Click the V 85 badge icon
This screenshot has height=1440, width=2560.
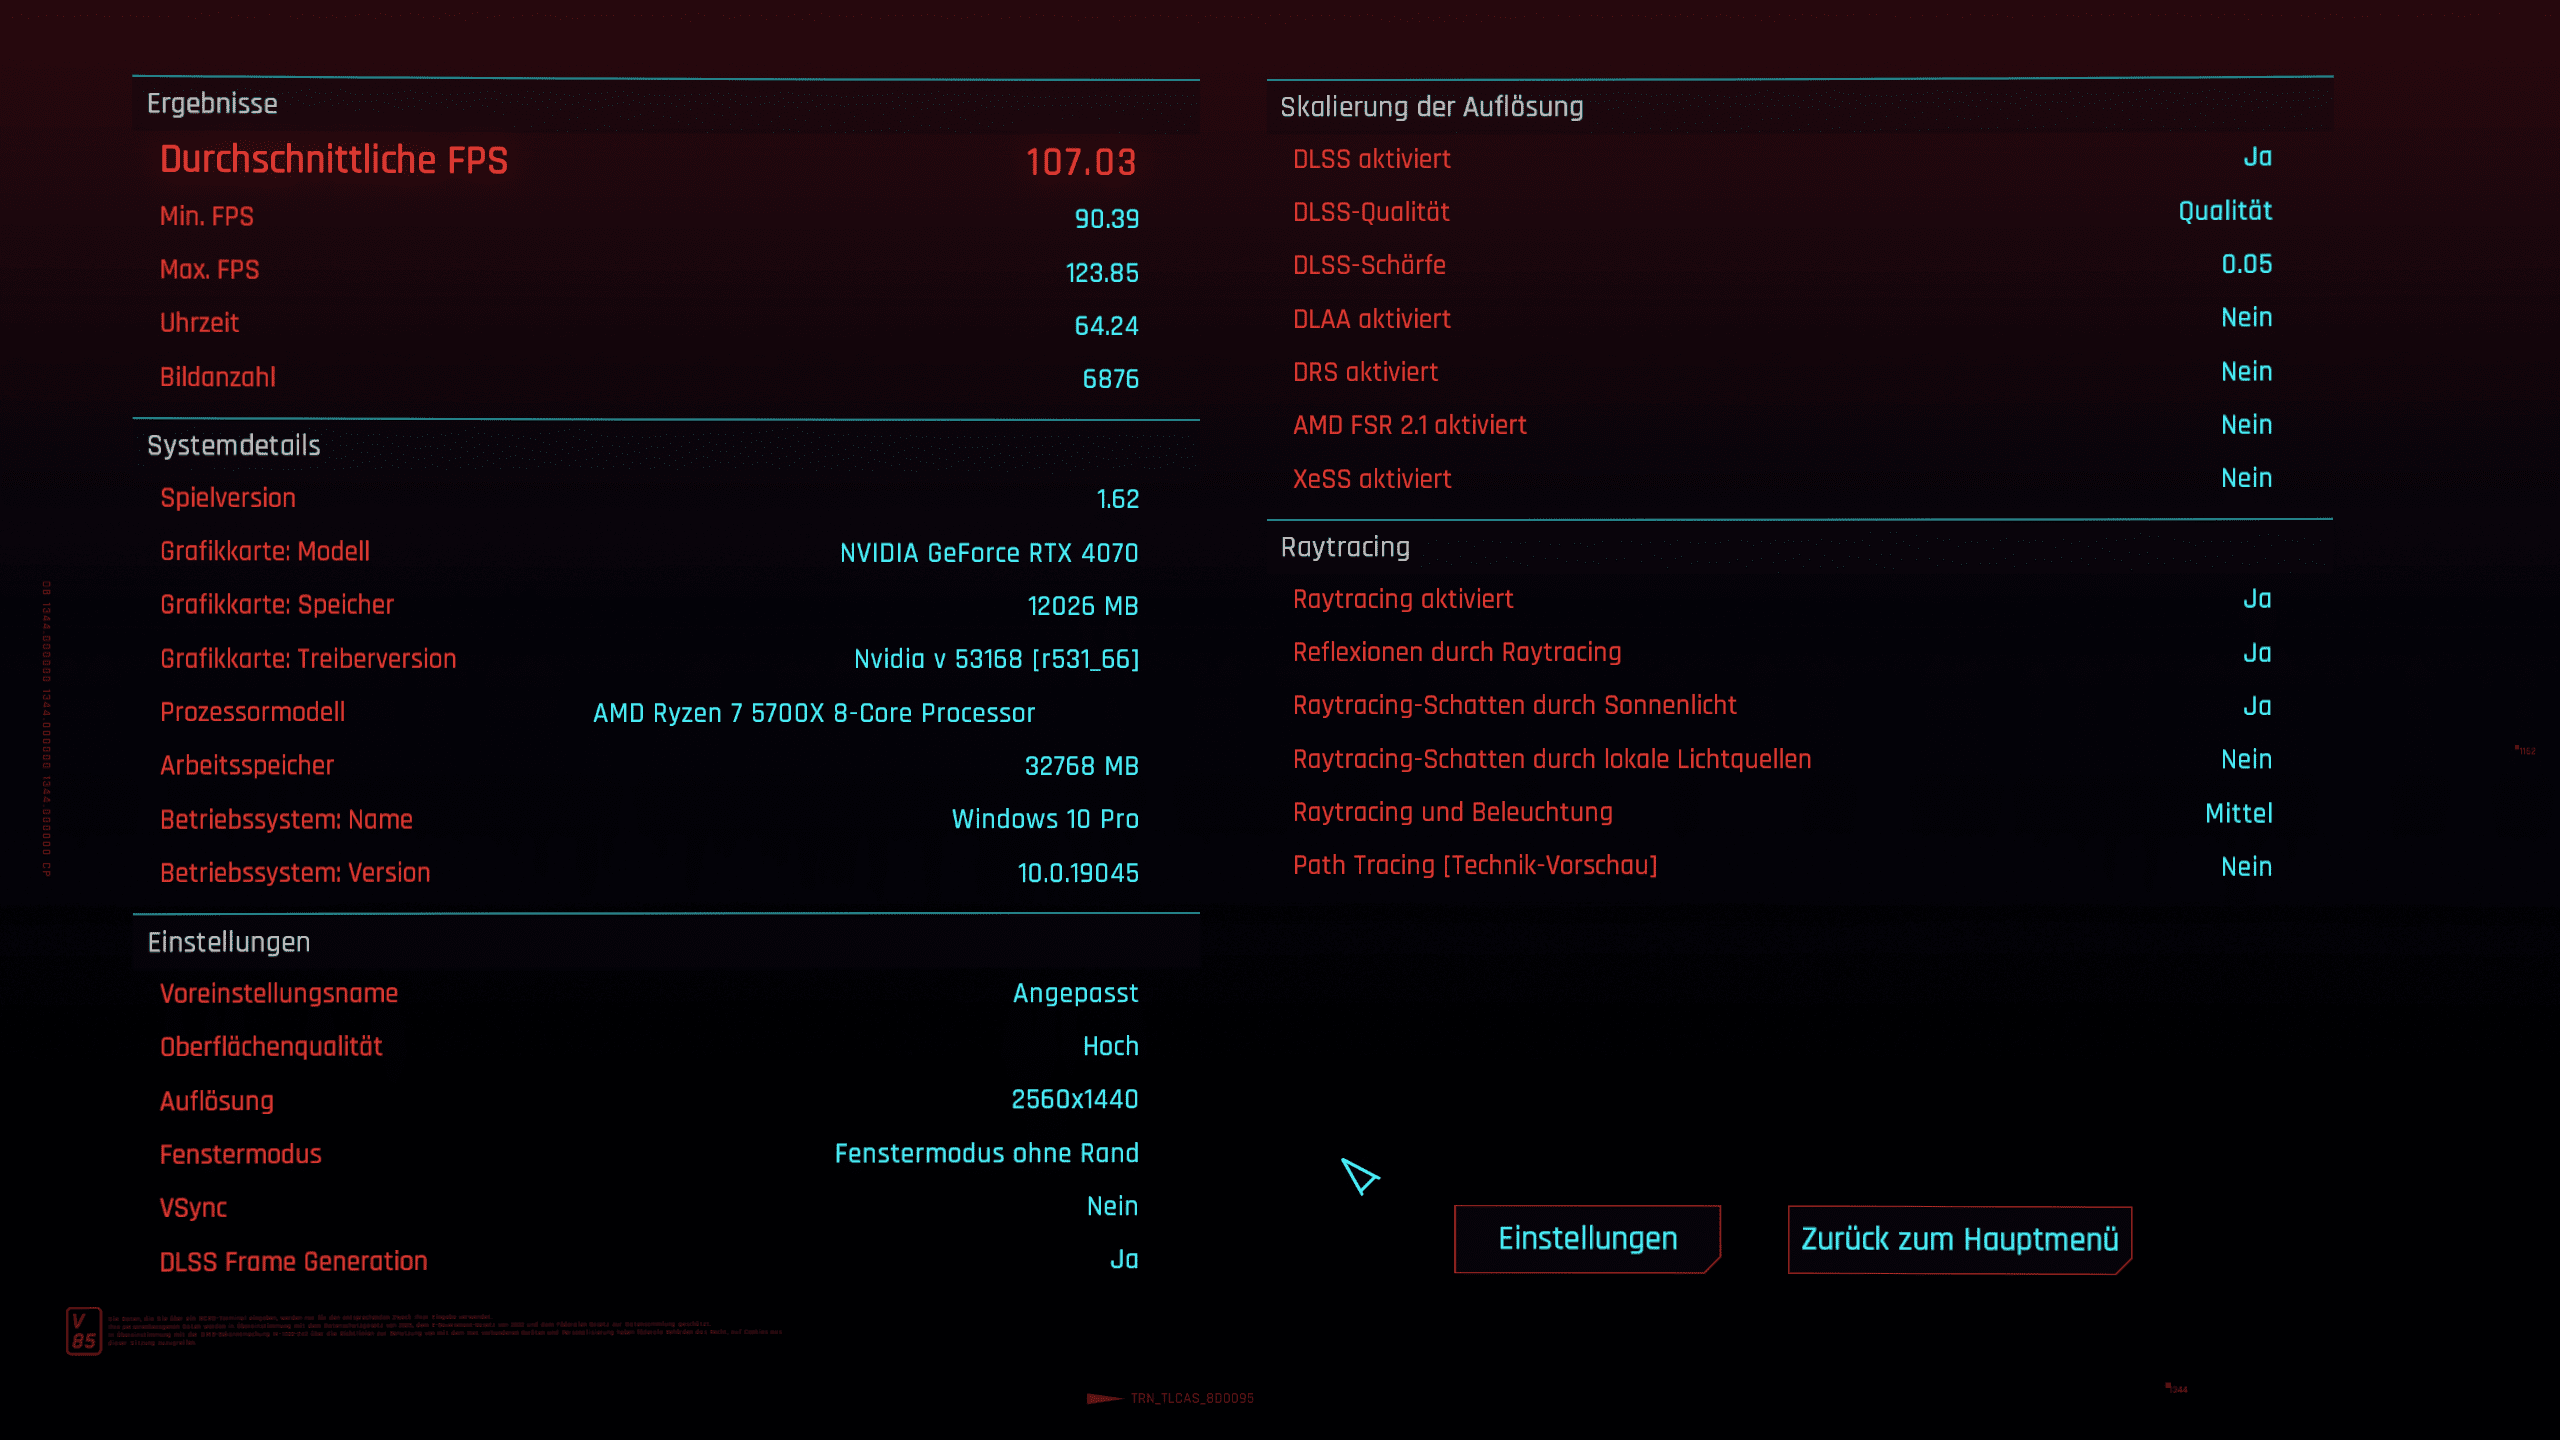pos(84,1331)
